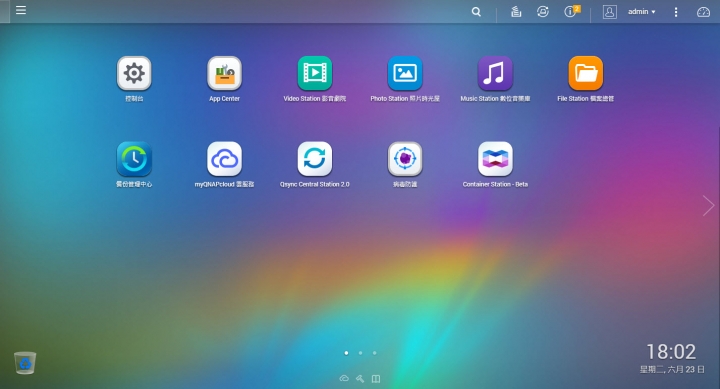Open the antivirus protection app

pyautogui.click(x=405, y=159)
